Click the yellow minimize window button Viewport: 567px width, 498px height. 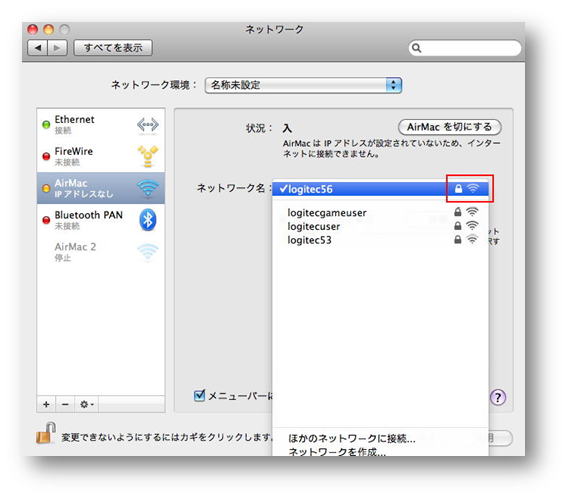coord(48,29)
